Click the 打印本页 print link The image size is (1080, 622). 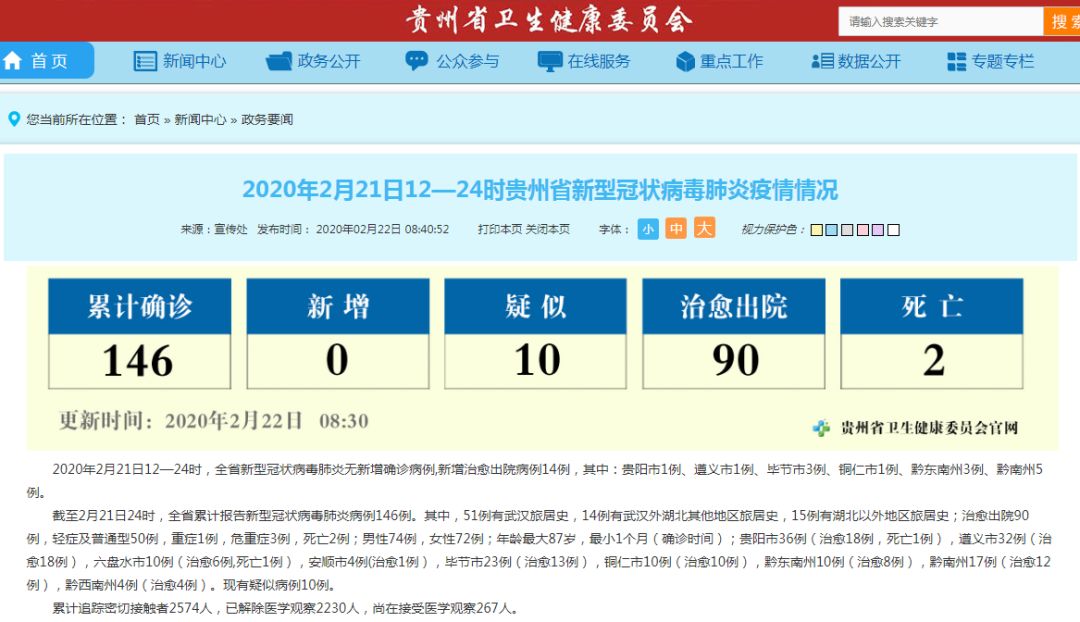tap(500, 229)
